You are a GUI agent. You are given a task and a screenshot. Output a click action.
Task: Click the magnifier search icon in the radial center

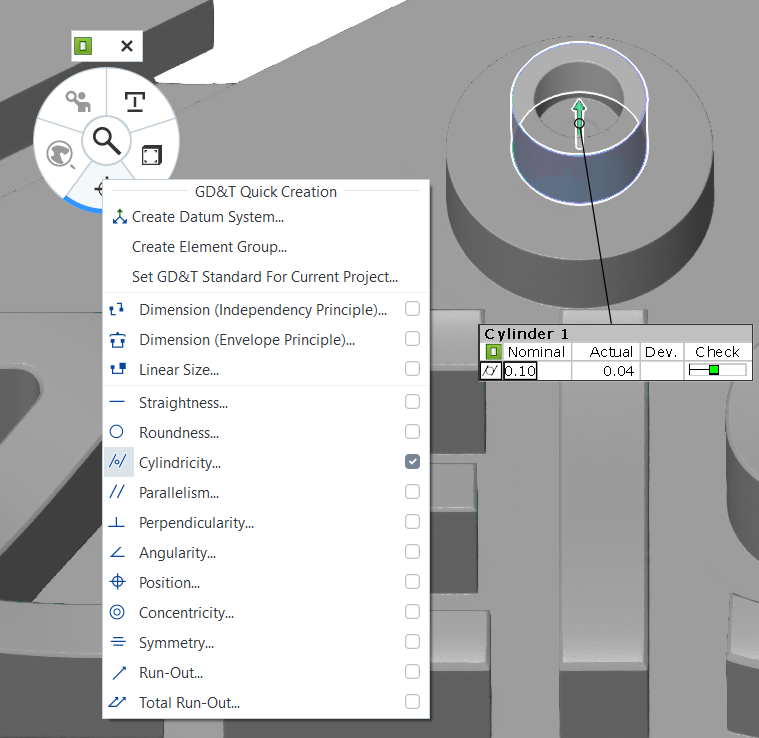click(106, 141)
